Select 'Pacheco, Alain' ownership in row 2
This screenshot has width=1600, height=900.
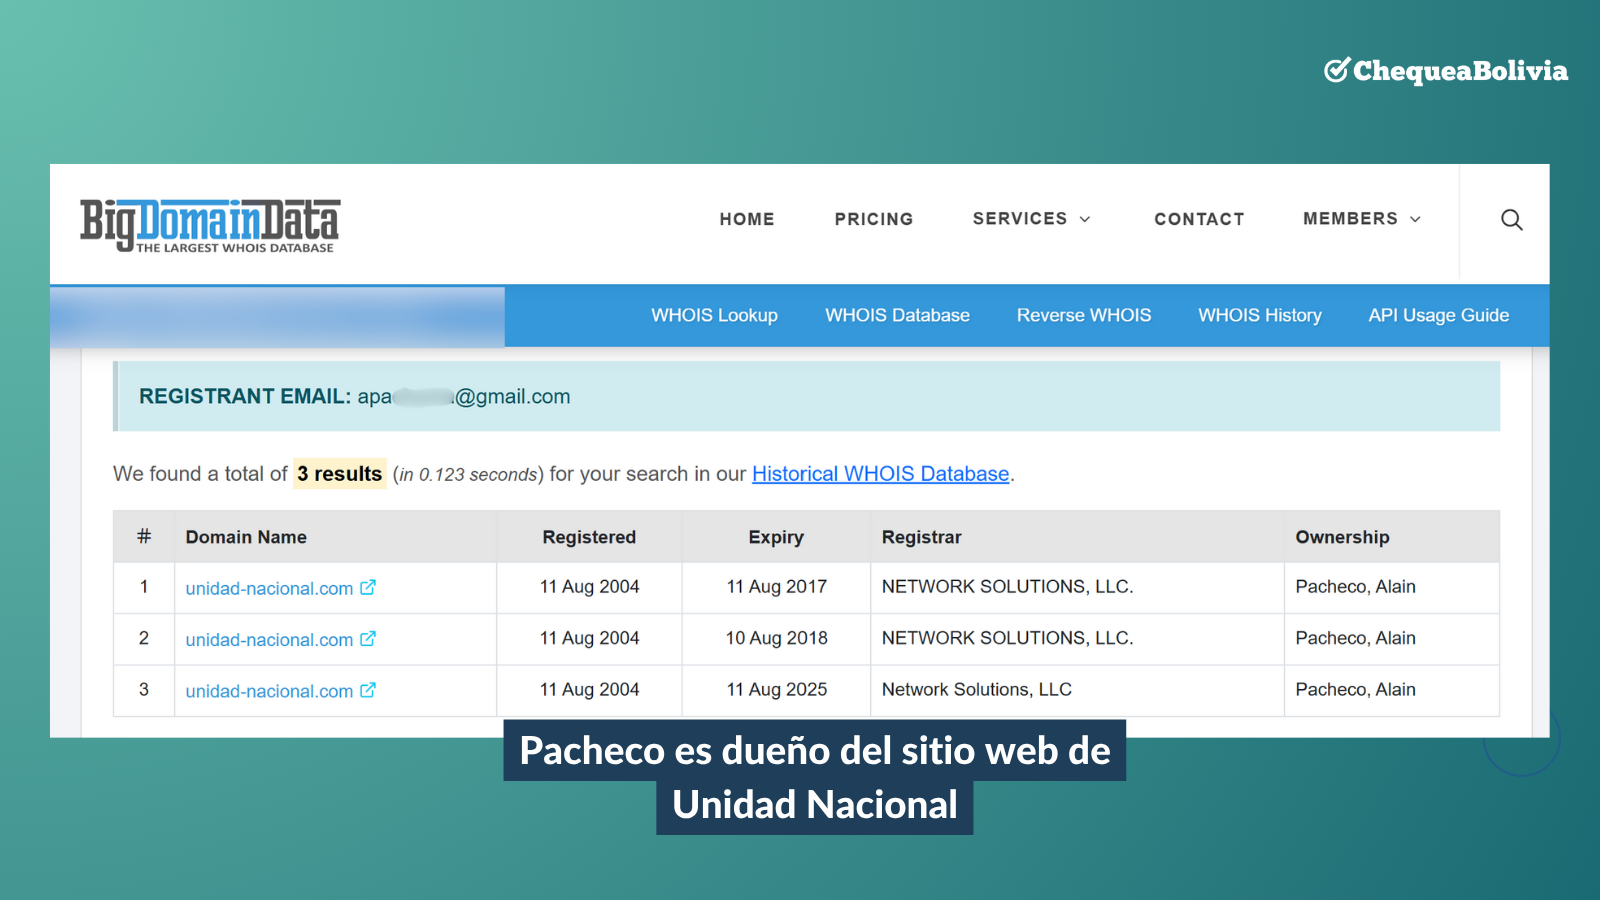point(1355,638)
